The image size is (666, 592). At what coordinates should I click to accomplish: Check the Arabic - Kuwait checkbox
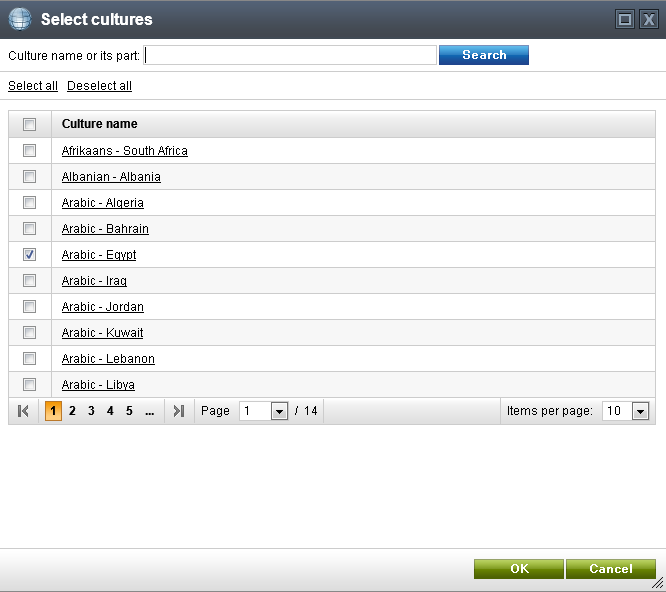[29, 332]
